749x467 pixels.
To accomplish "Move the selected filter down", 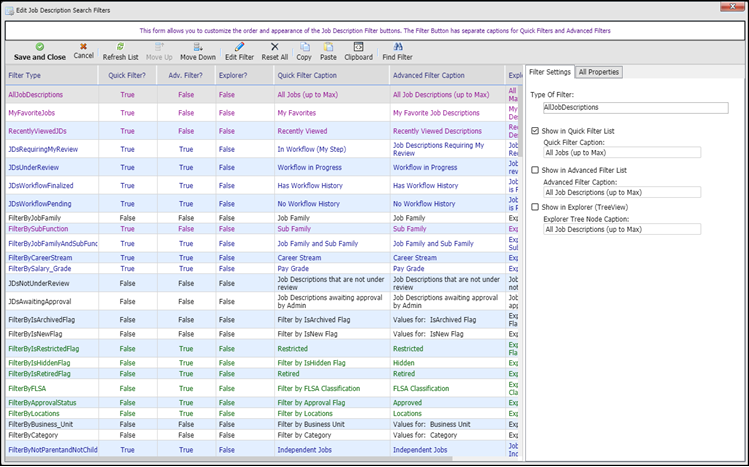I will tap(198, 51).
